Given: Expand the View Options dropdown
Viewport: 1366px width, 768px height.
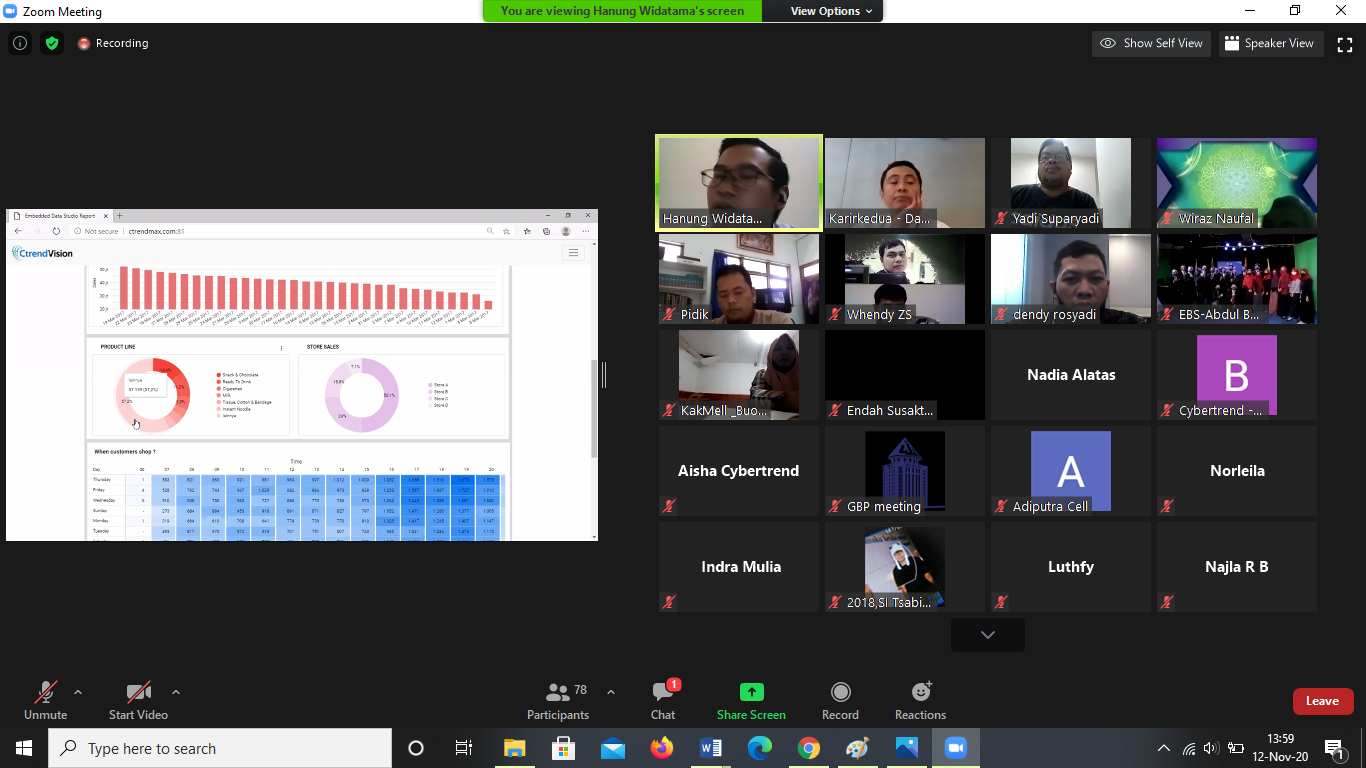Looking at the screenshot, I should (831, 11).
